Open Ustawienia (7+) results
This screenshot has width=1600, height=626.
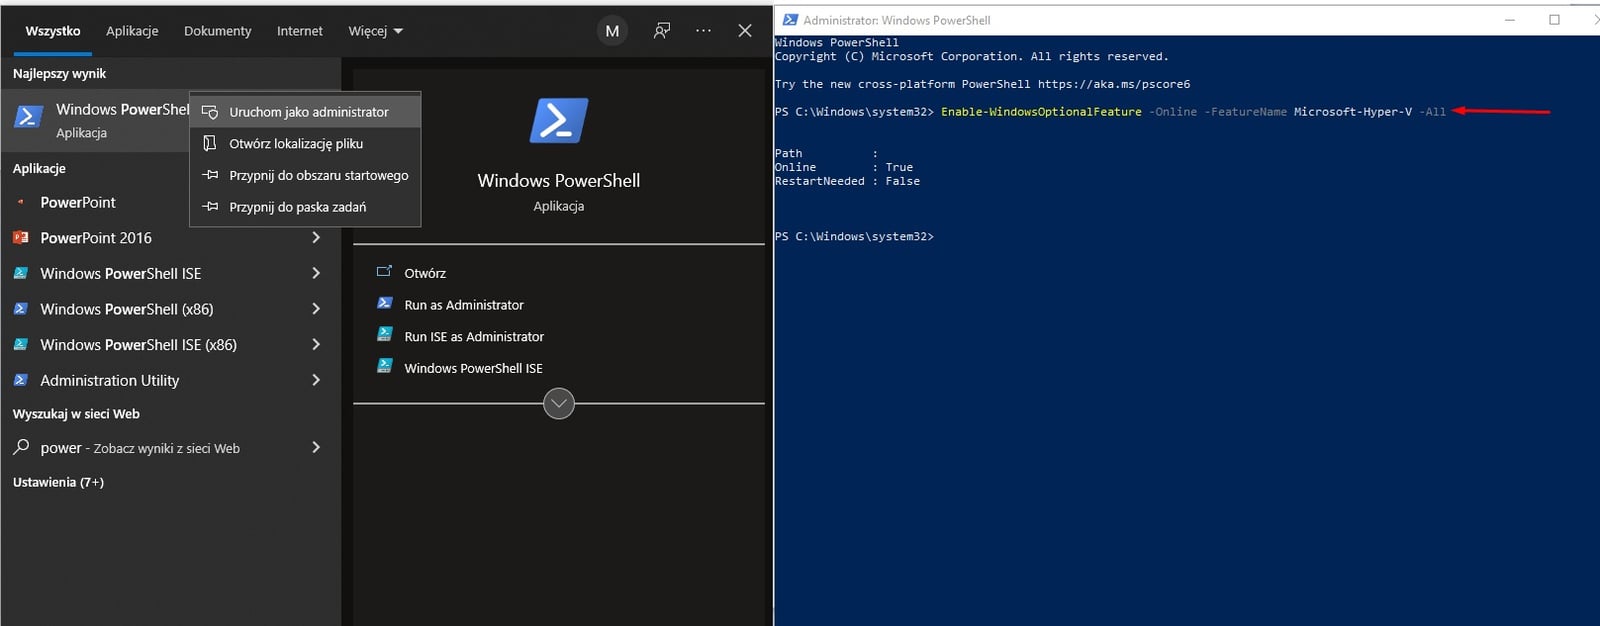point(58,482)
